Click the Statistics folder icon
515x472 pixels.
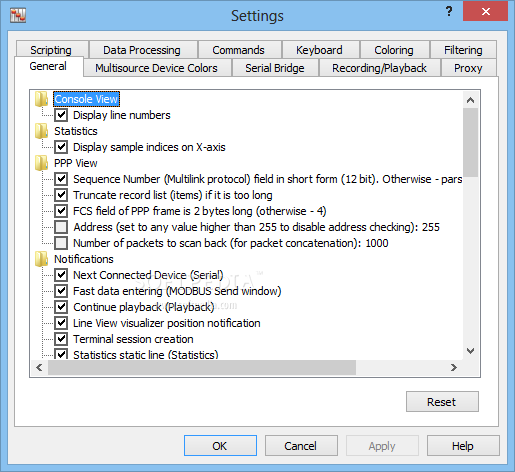tap(41, 131)
